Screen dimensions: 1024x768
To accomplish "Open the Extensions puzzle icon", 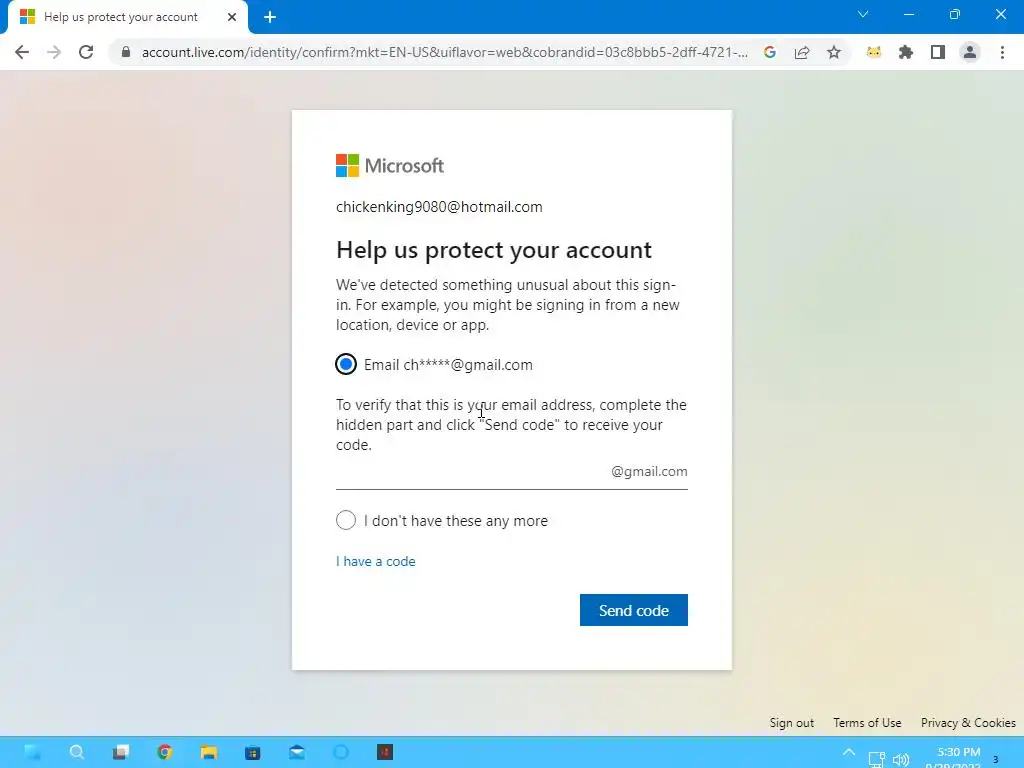I will [x=906, y=52].
